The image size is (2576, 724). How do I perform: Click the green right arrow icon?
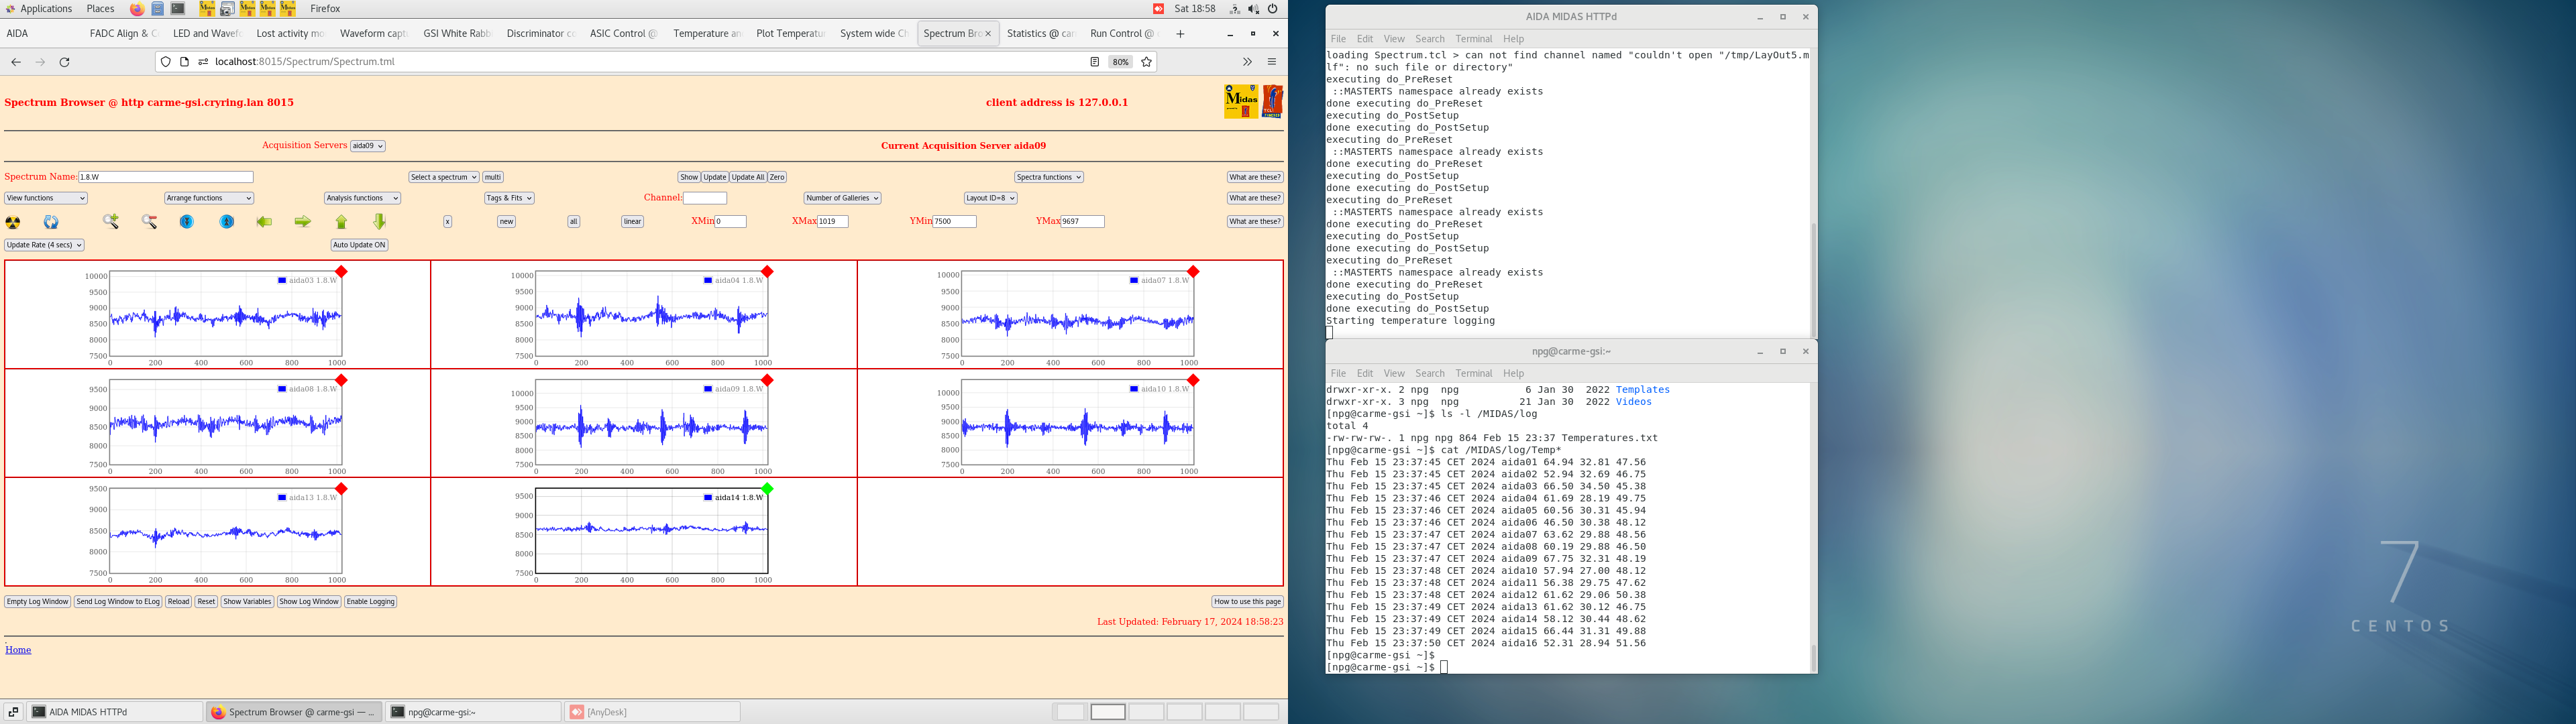(302, 222)
